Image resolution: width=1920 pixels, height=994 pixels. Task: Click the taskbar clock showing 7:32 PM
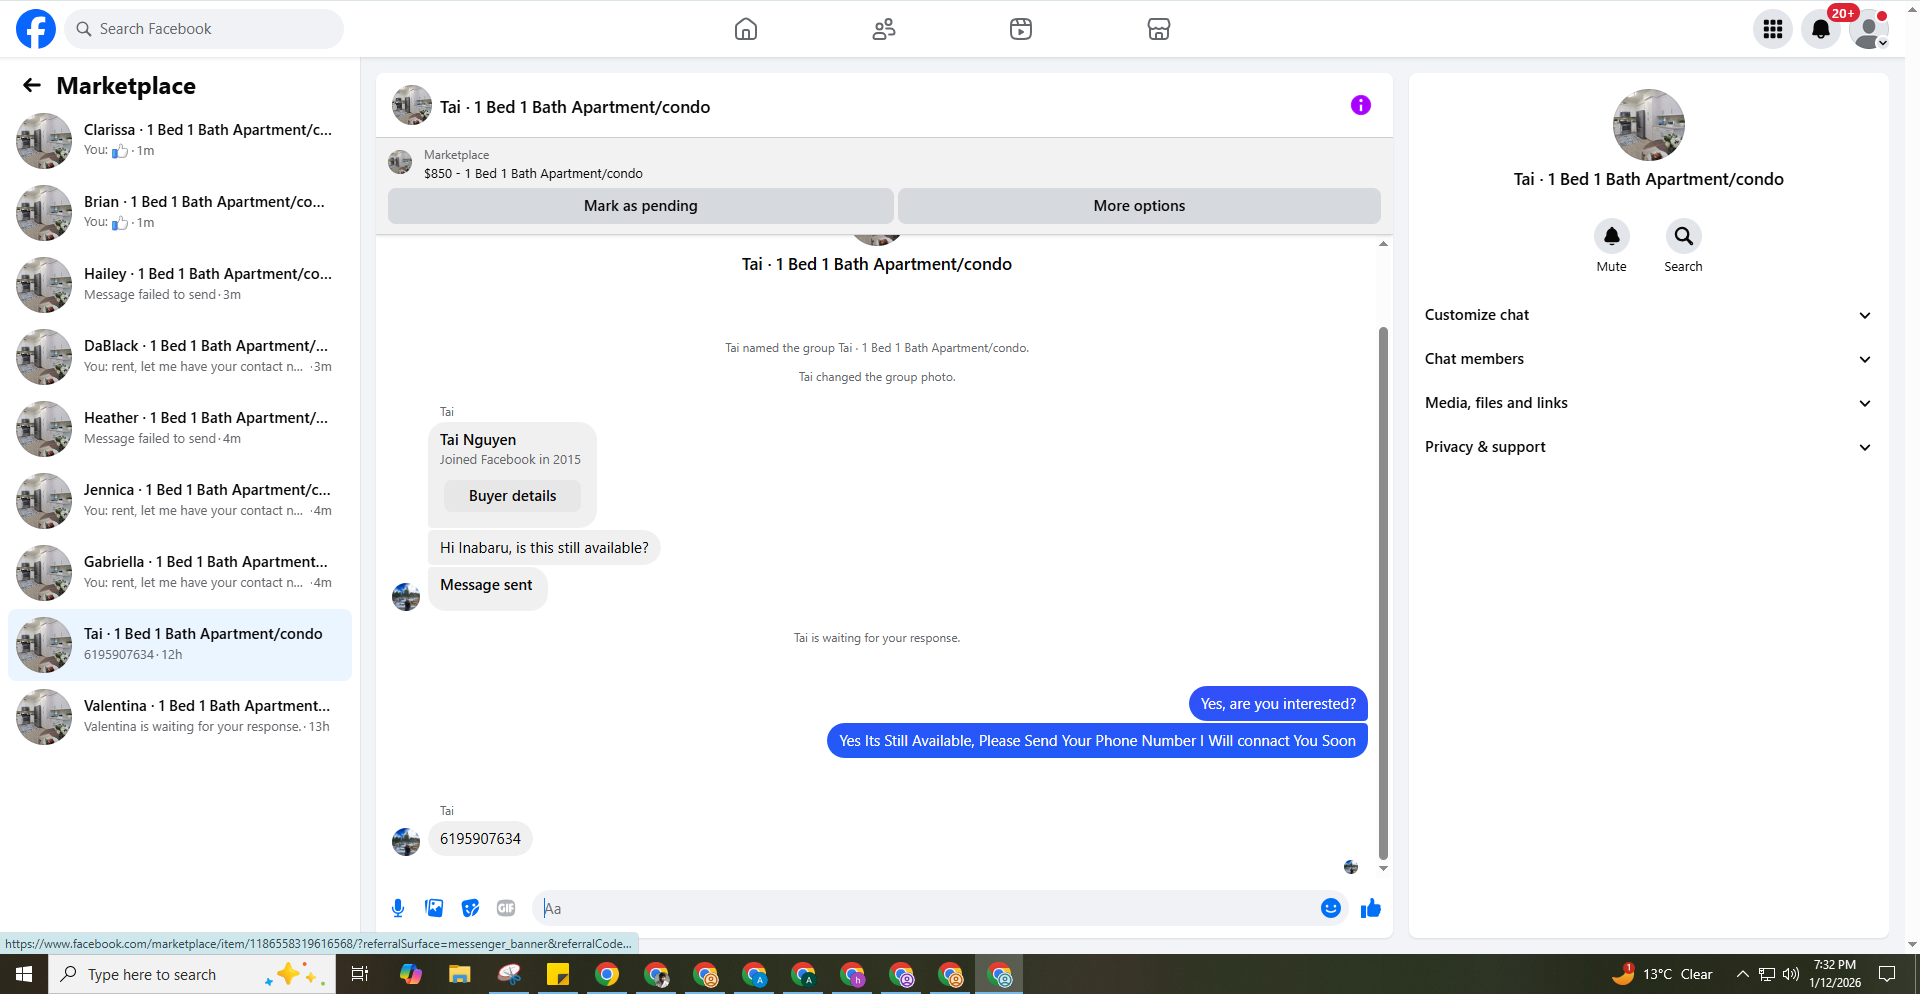[x=1835, y=974]
